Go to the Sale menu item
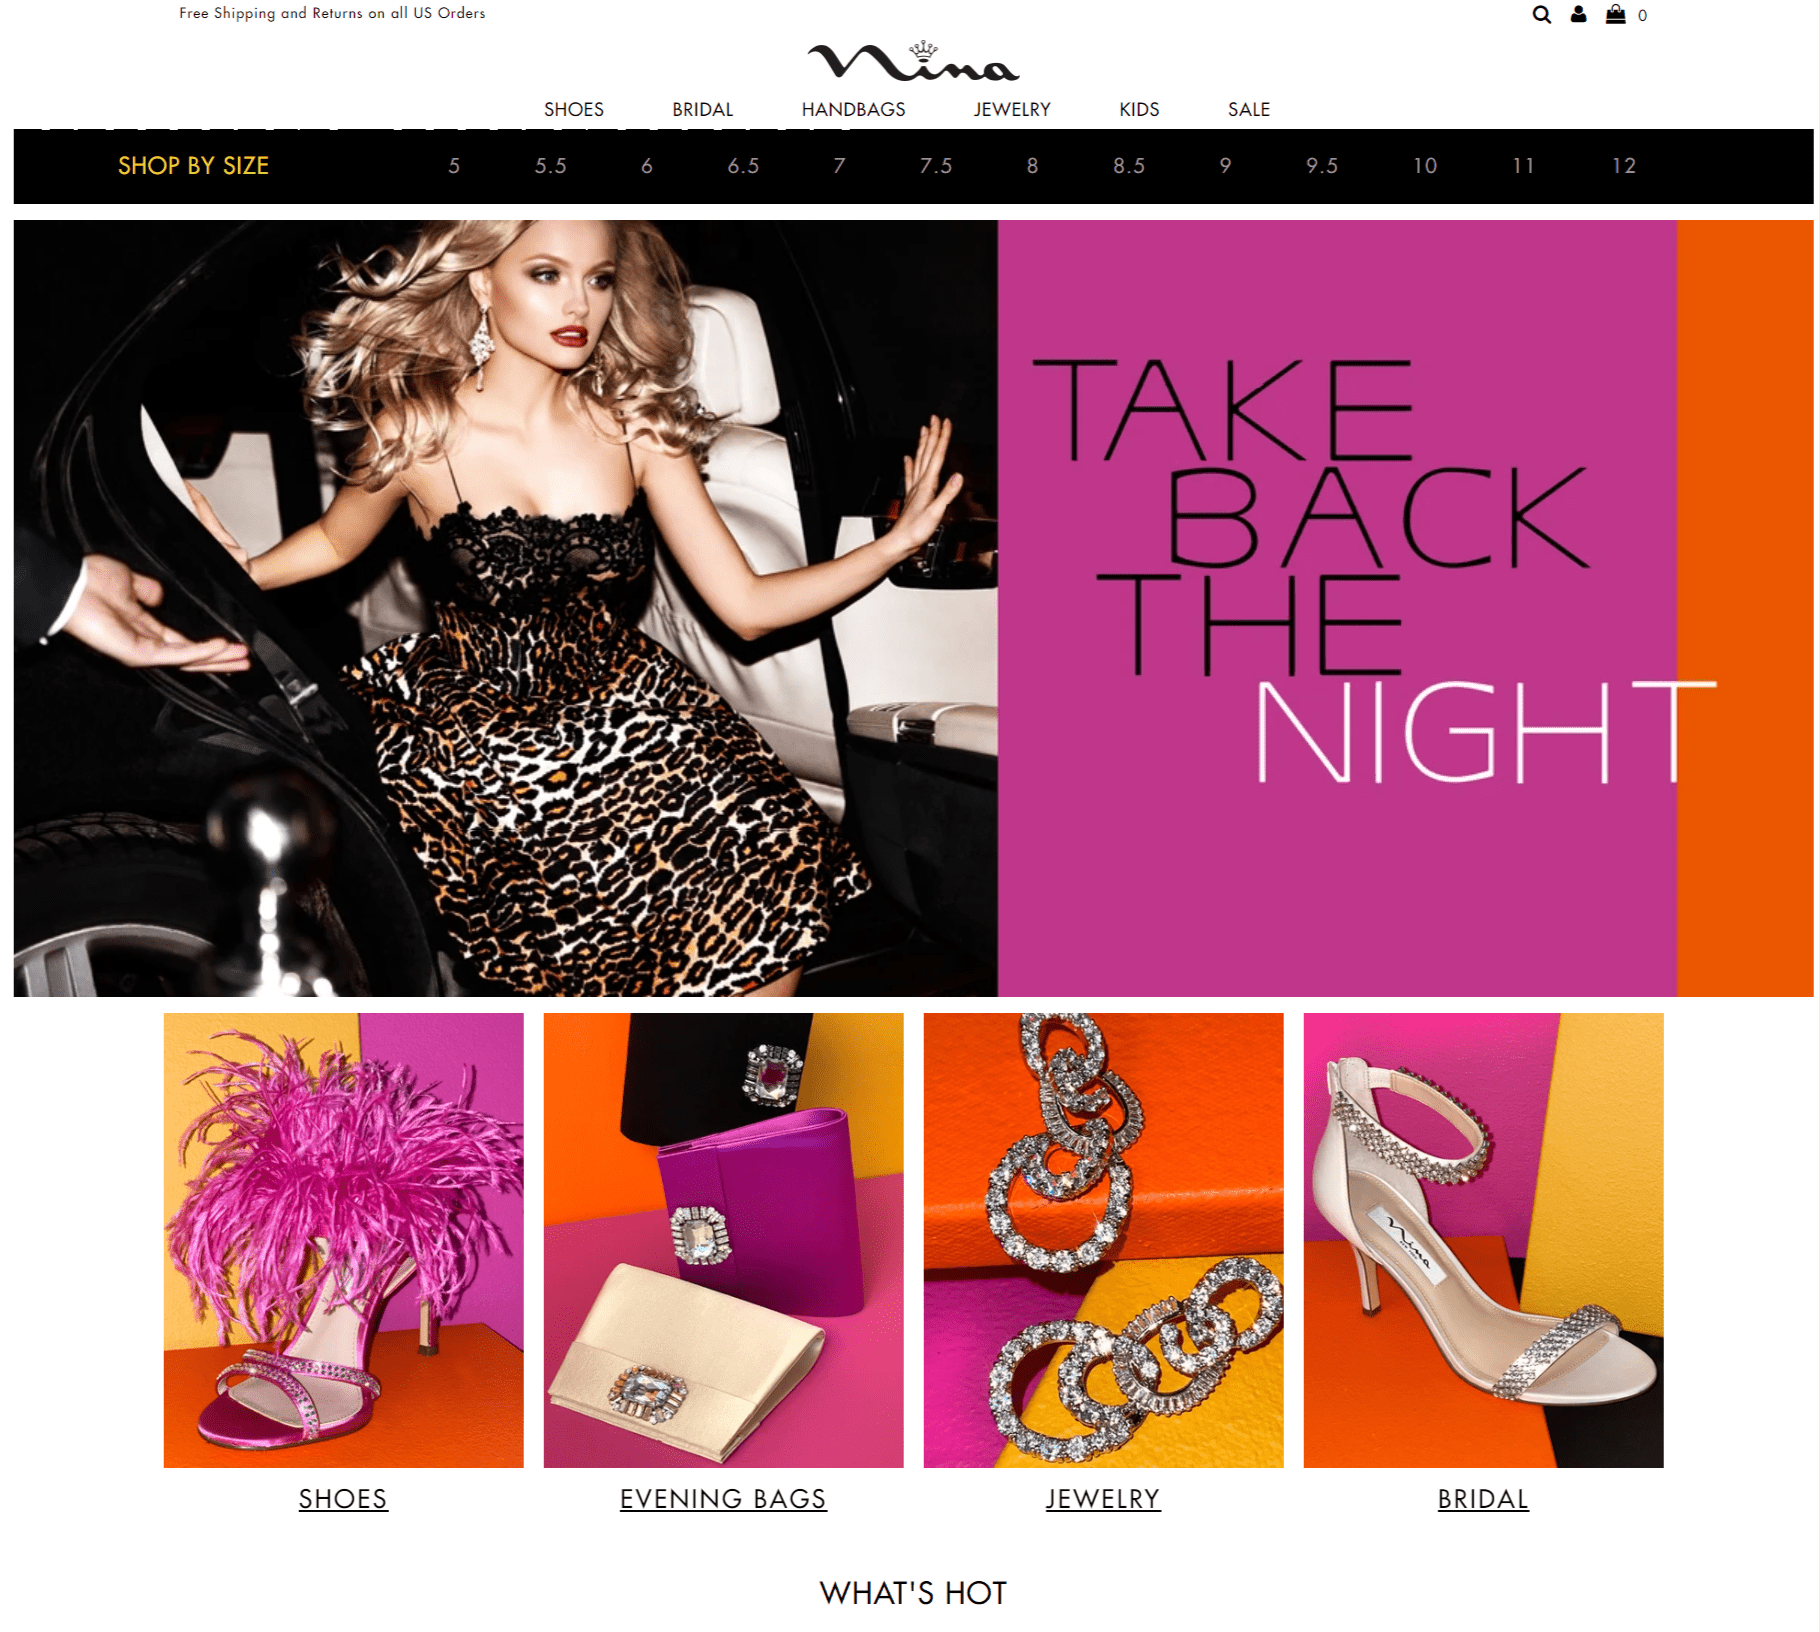 (x=1249, y=109)
